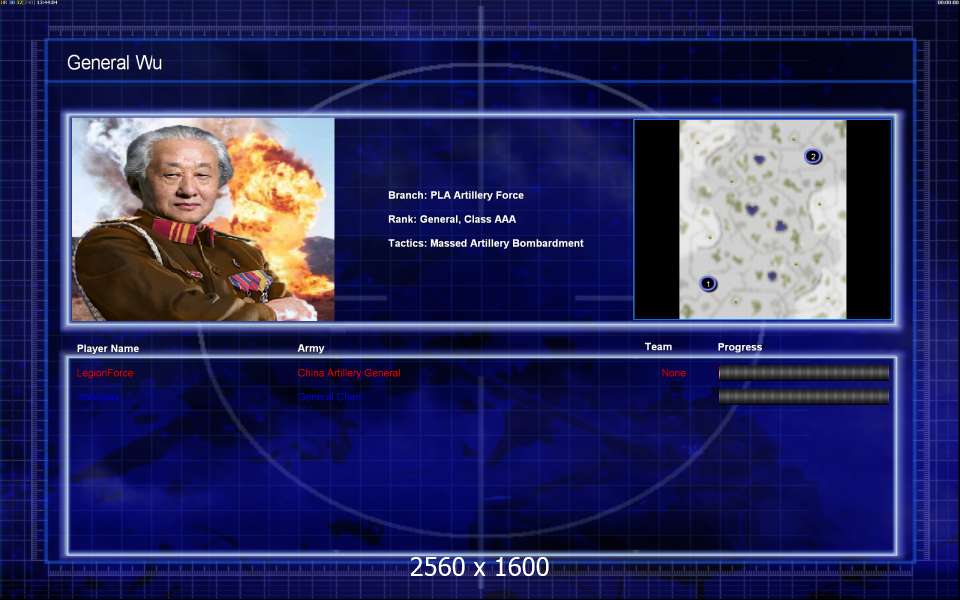Click the blue player's loading progress bar
The height and width of the screenshot is (600, 960).
[804, 397]
